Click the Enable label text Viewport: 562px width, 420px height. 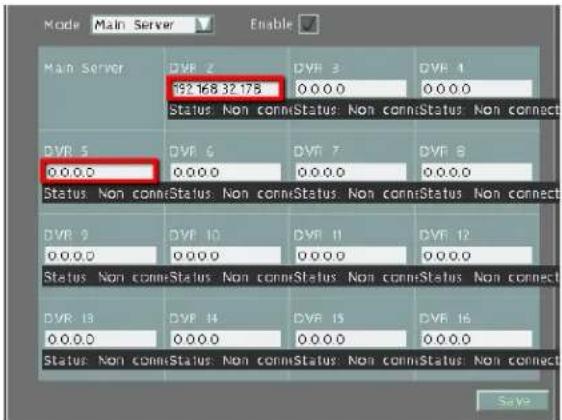pos(271,24)
